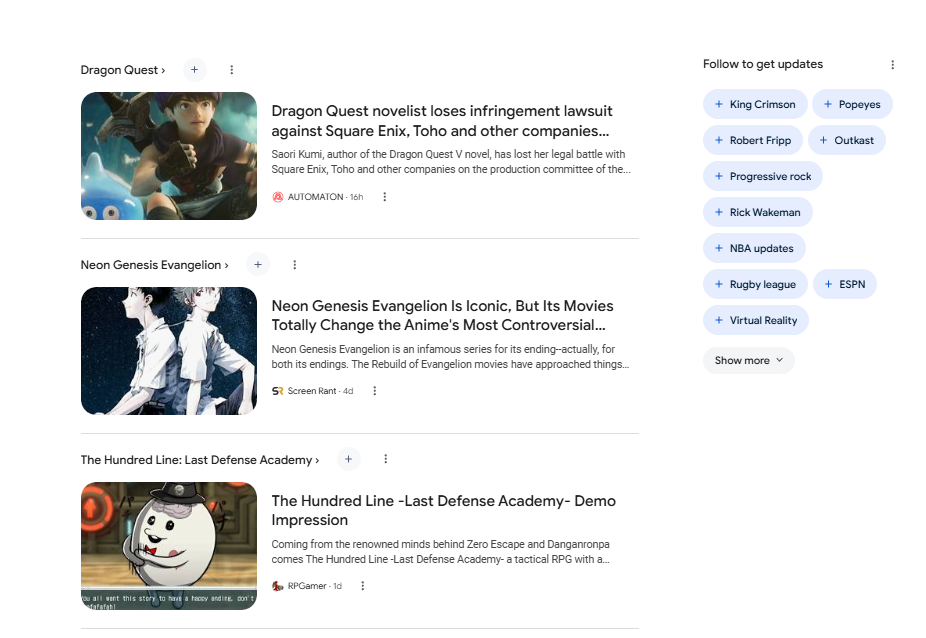926x638 pixels.
Task: Open the Dragon Quest novelist lawsuit headline
Action: (x=442, y=121)
